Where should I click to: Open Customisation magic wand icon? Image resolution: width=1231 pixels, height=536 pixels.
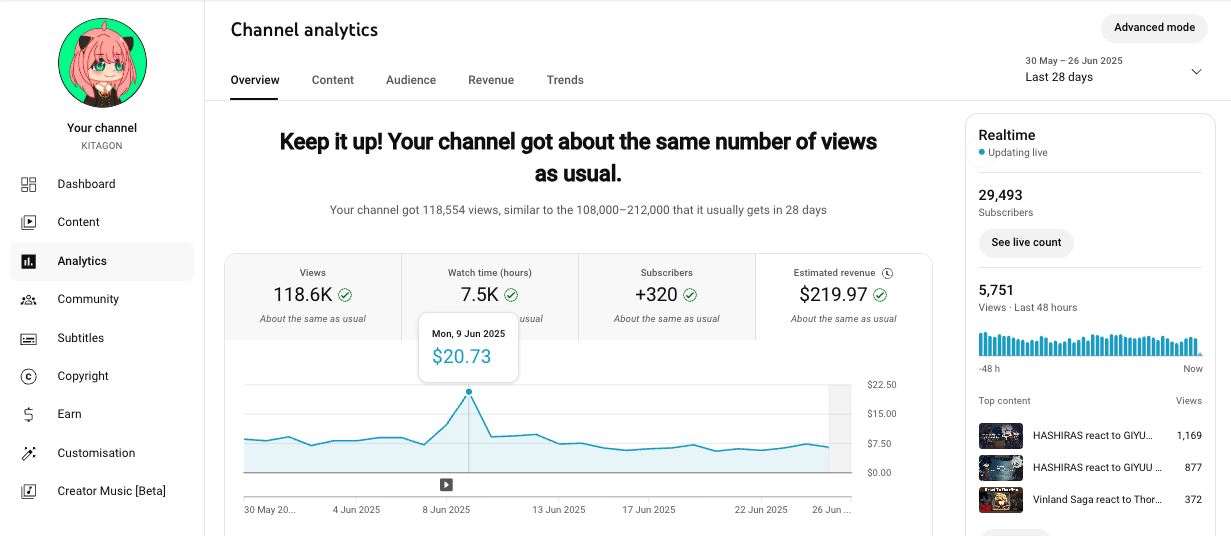point(29,453)
